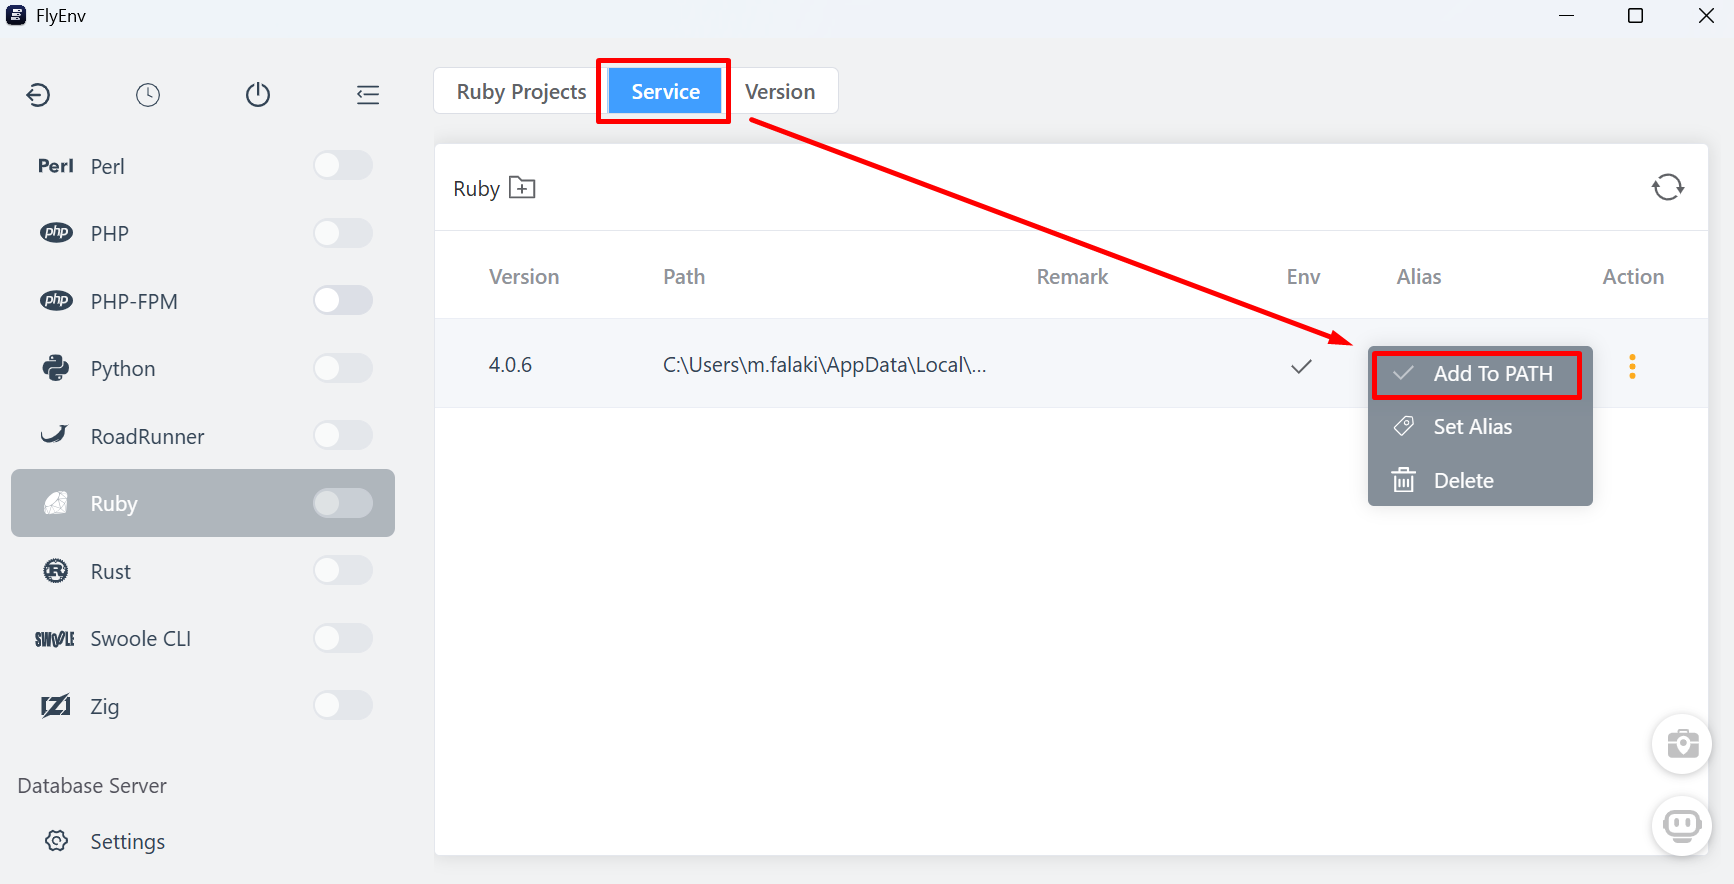Click the Ruby title in panel header

pos(476,189)
